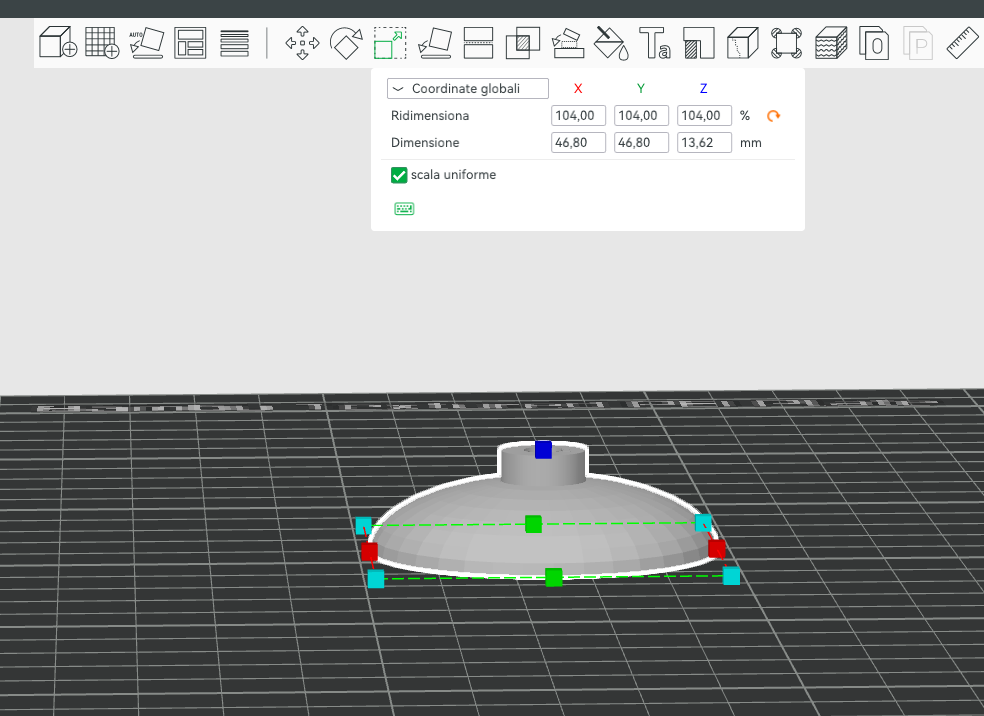The height and width of the screenshot is (716, 984).
Task: Click the Ridimensiona X percentage field
Action: tap(578, 115)
